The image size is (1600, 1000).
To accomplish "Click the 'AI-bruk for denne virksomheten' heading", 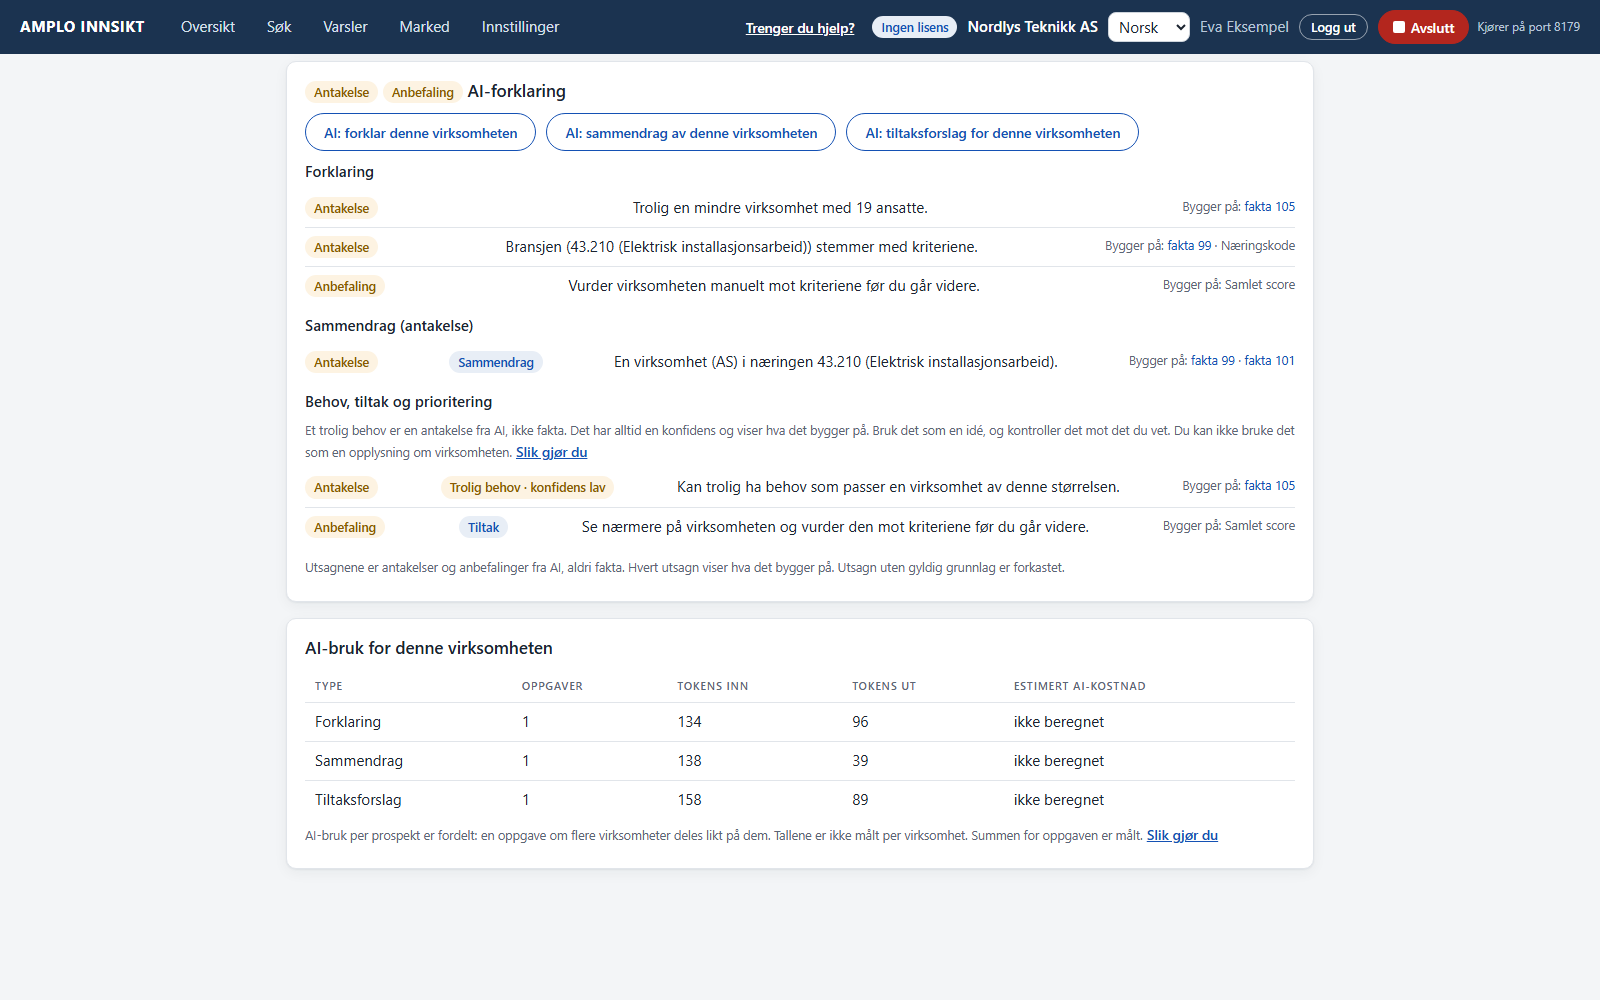I will tap(429, 648).
